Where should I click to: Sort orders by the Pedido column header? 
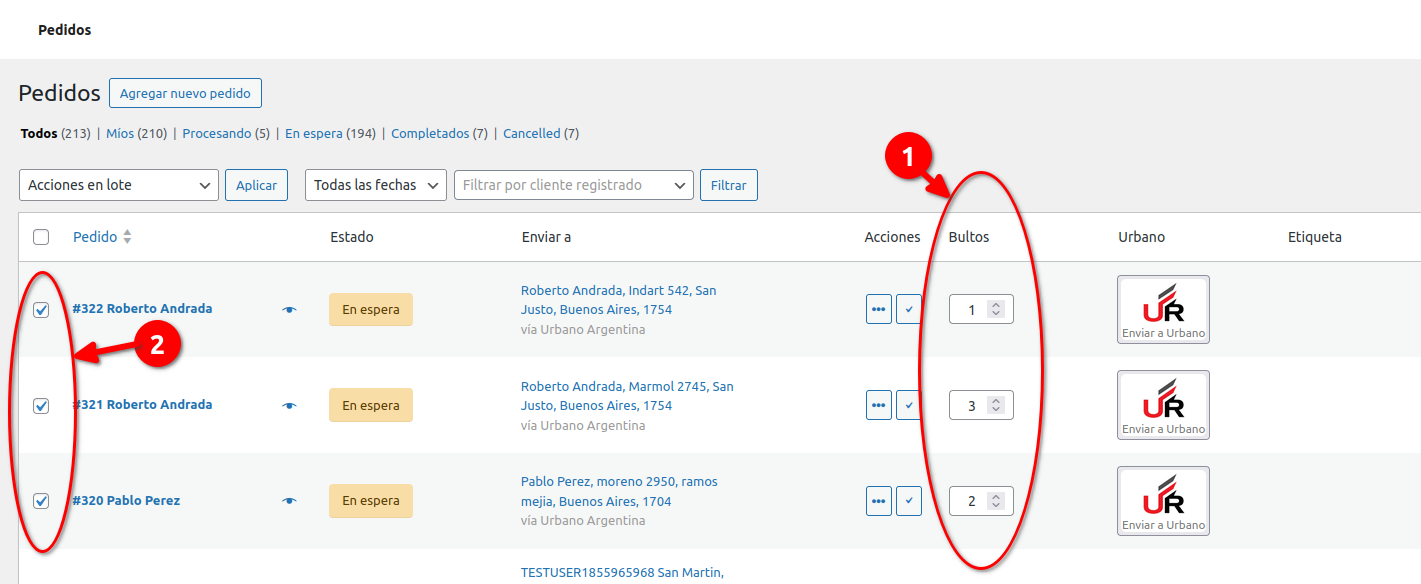point(95,237)
